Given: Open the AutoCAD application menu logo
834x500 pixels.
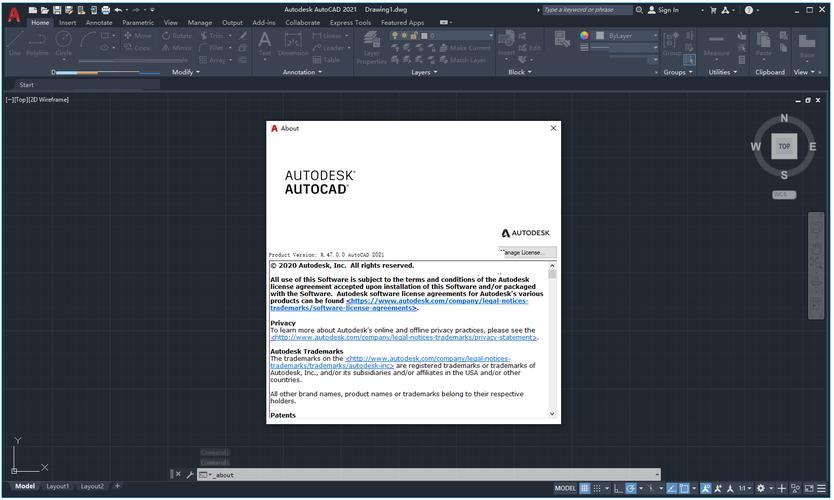Looking at the screenshot, I should tap(14, 15).
